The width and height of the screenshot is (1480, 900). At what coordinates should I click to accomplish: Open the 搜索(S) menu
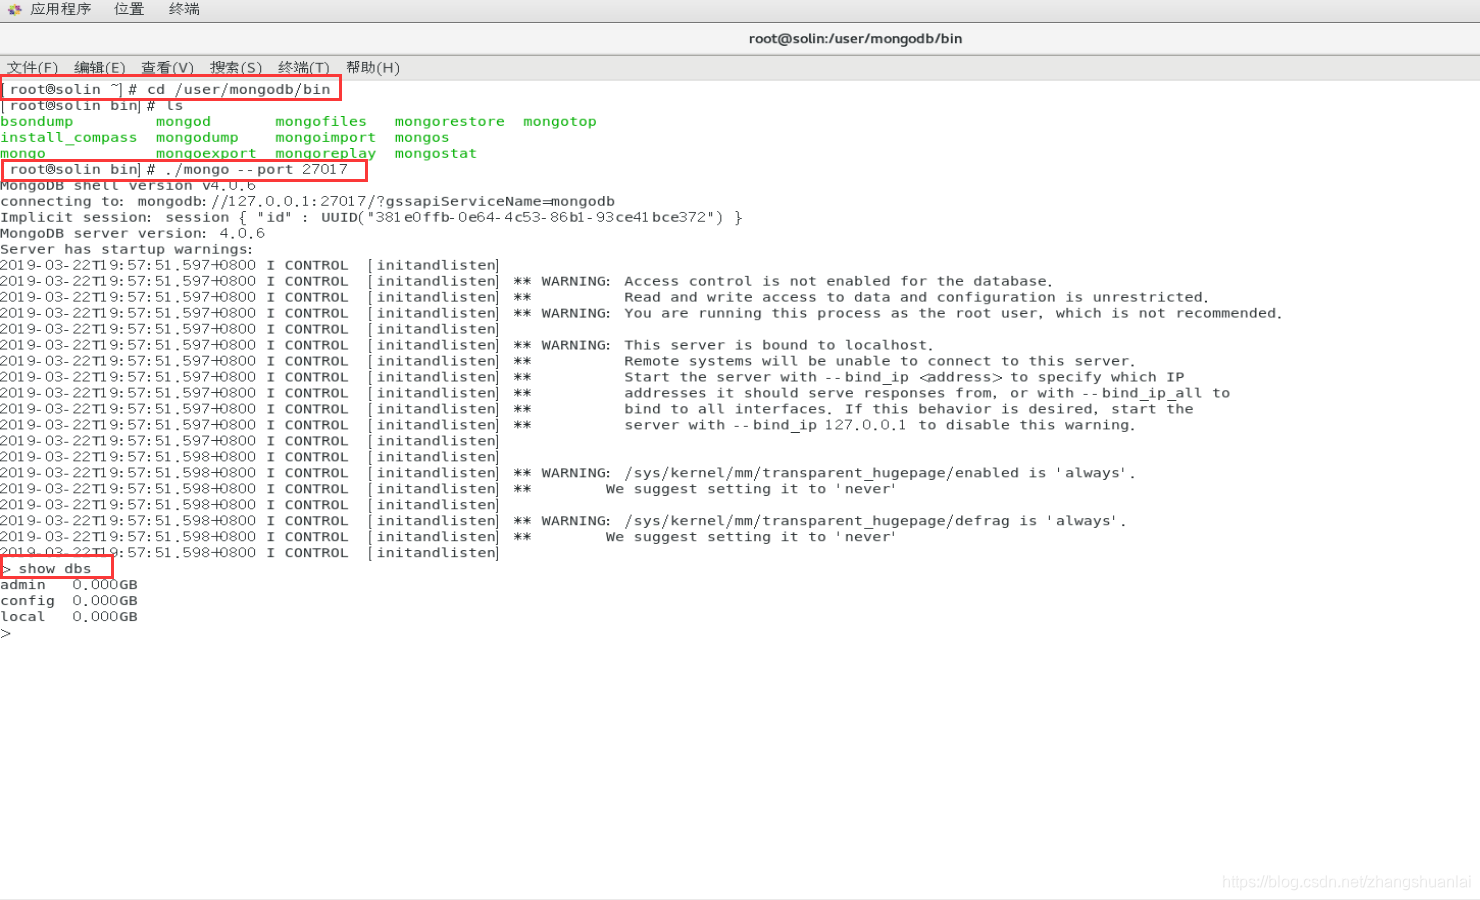pyautogui.click(x=236, y=68)
